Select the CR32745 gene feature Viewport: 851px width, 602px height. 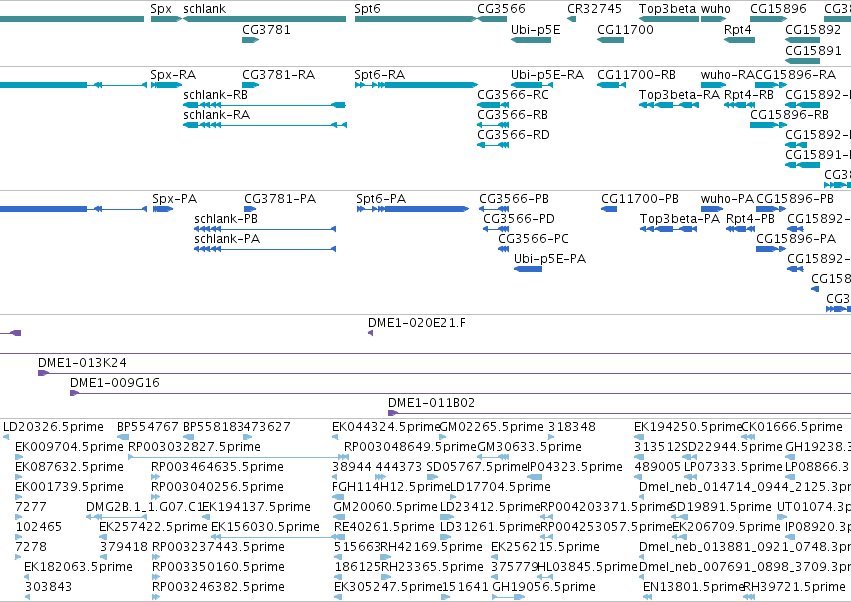click(x=571, y=19)
